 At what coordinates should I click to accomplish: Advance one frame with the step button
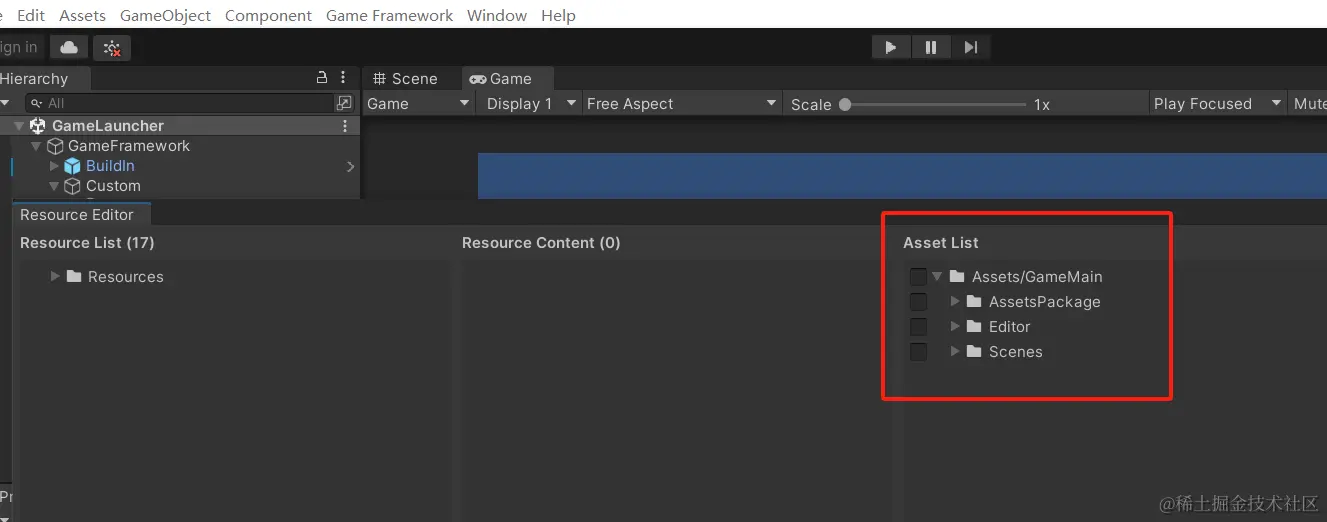(970, 47)
